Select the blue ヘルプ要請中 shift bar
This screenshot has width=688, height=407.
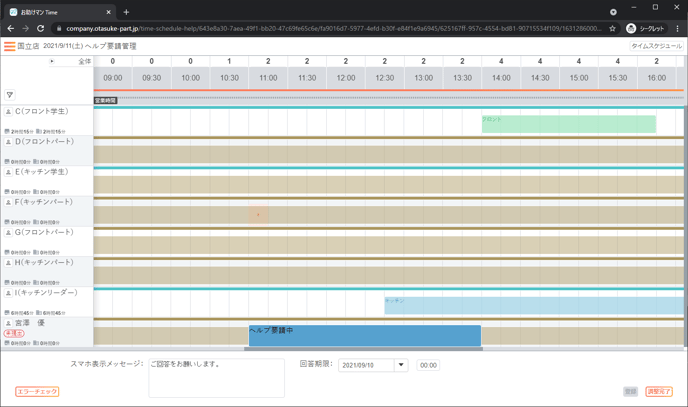(x=364, y=335)
